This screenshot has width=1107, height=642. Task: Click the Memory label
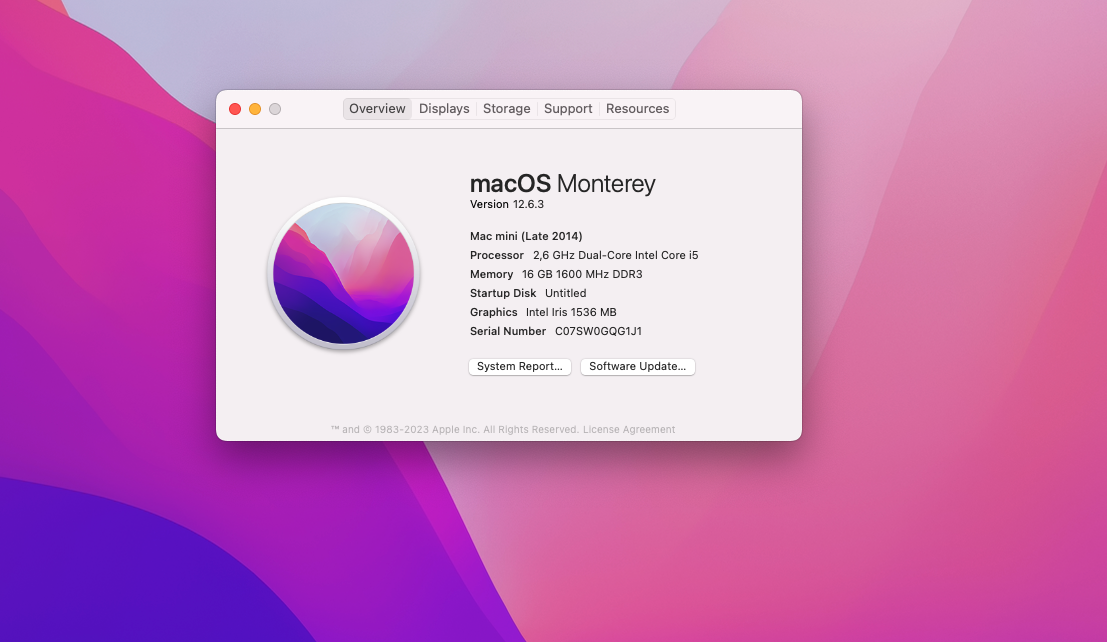pyautogui.click(x=491, y=274)
